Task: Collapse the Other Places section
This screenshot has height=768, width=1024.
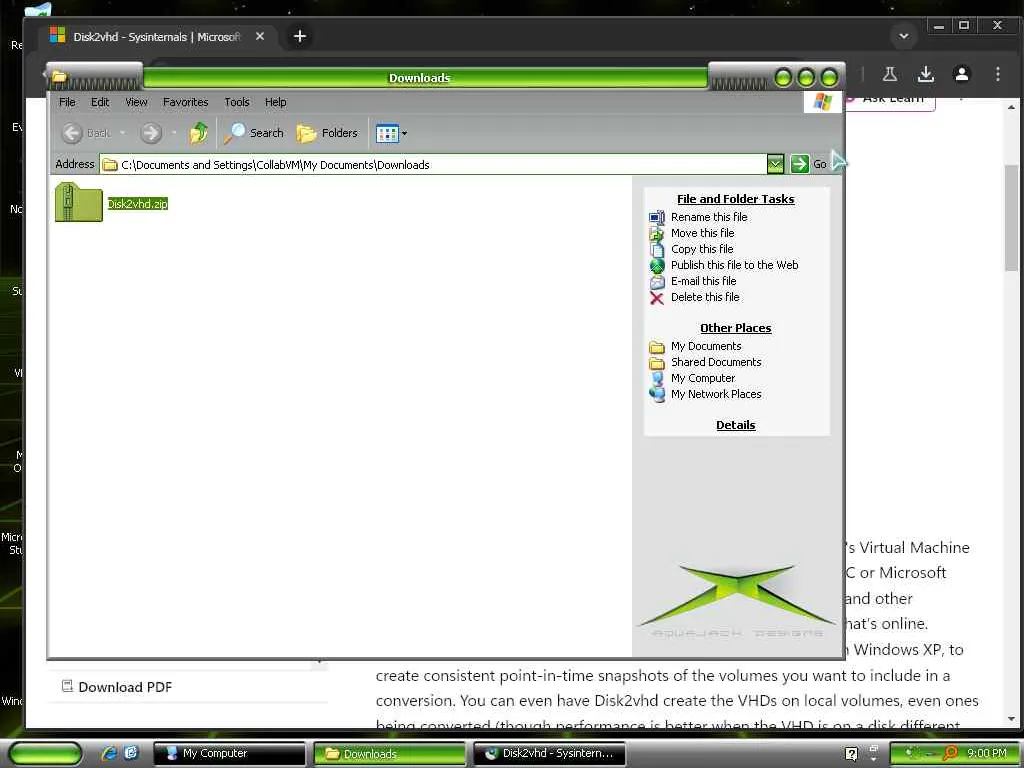Action: pyautogui.click(x=735, y=328)
